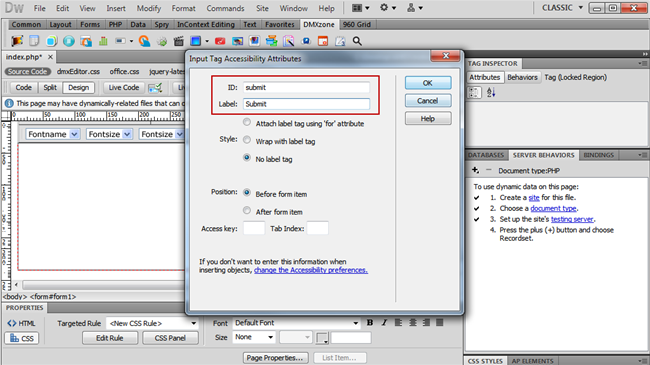Click the first DMXzone toolbar icon
Viewport: 650px width, 365px height.
click(x=17, y=41)
